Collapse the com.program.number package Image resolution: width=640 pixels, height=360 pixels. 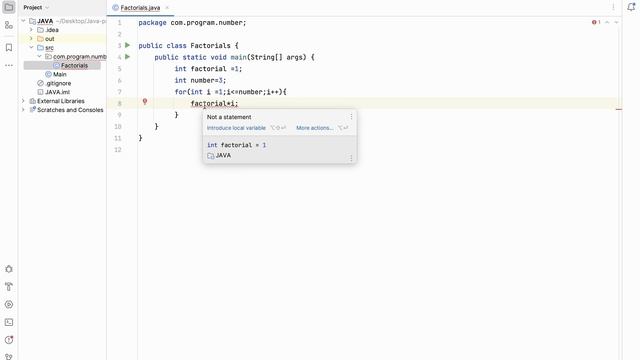point(40,56)
